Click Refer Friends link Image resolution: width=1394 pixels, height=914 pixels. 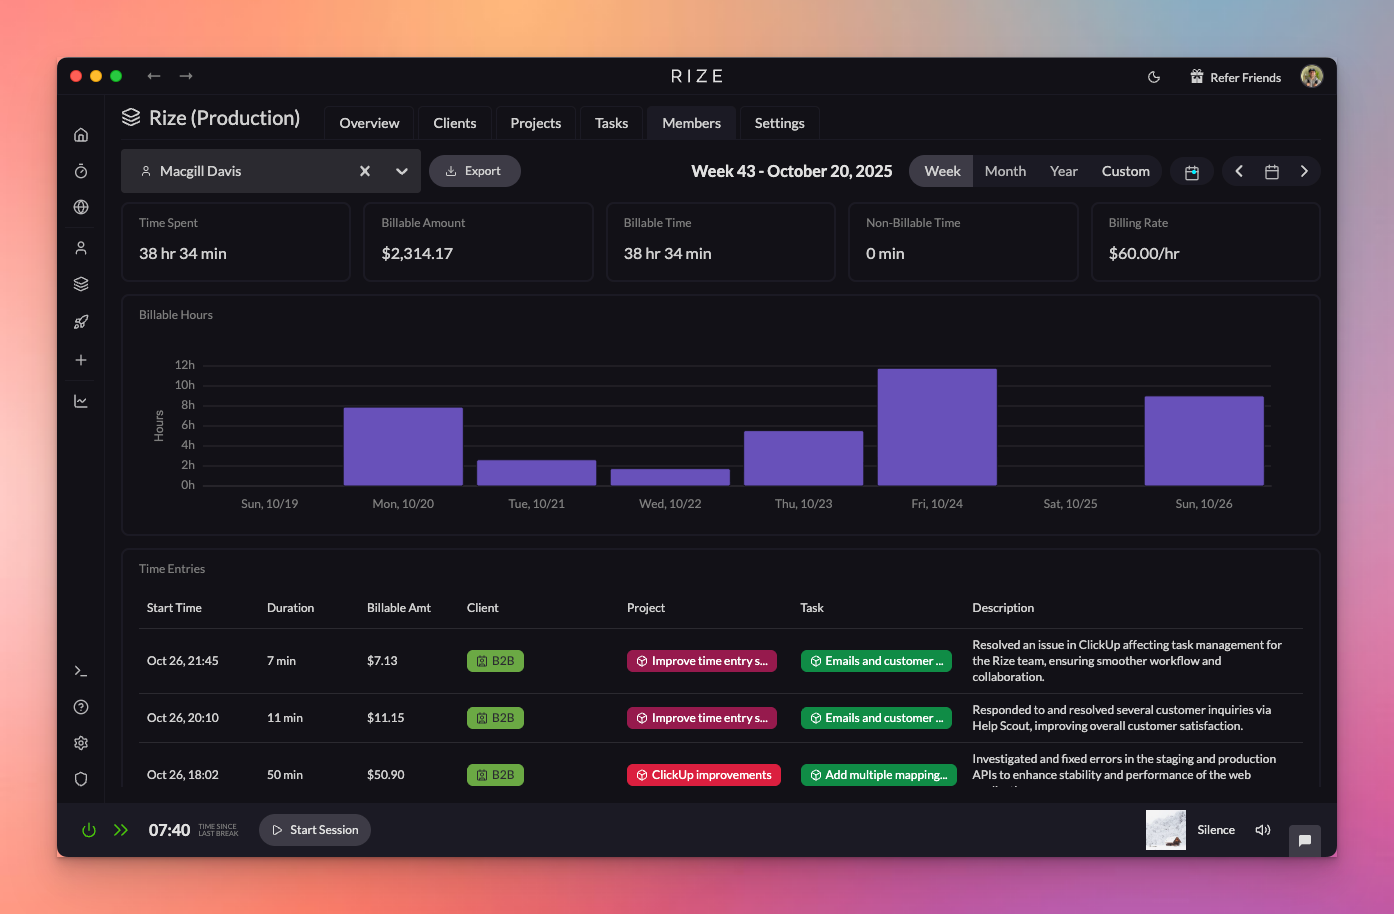(x=1236, y=77)
